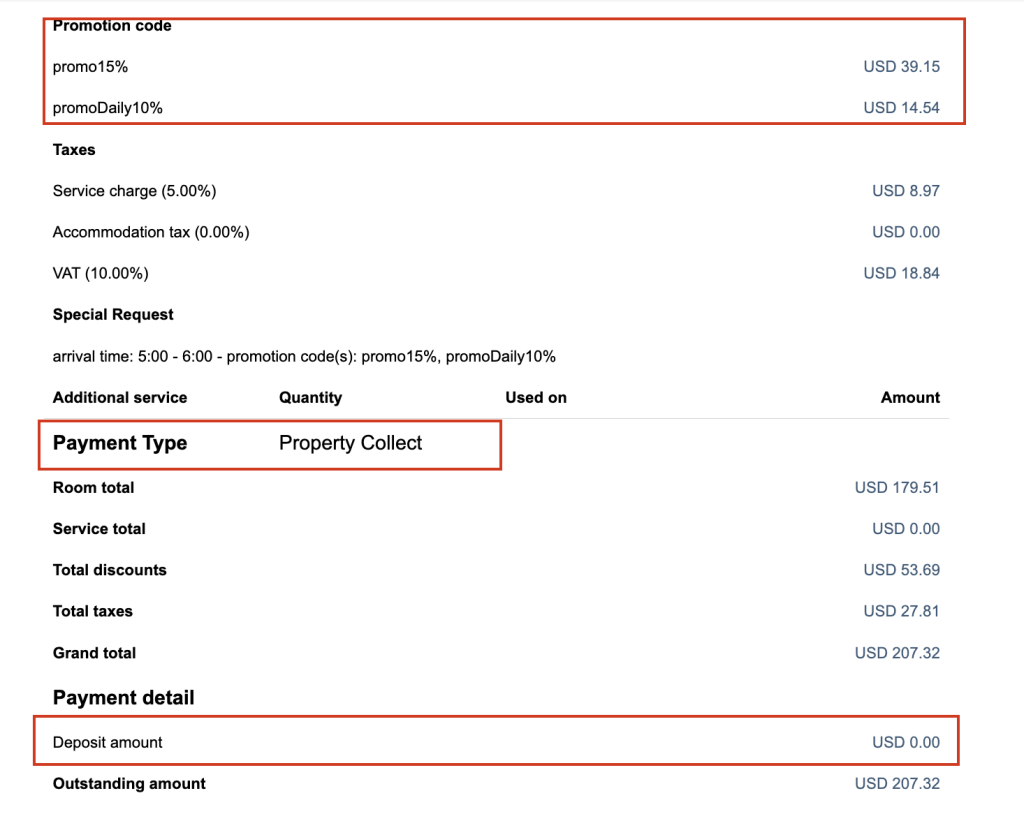Click the promoDaily10% amount USD 14.54
The width and height of the screenshot is (1024, 828).
901,108
